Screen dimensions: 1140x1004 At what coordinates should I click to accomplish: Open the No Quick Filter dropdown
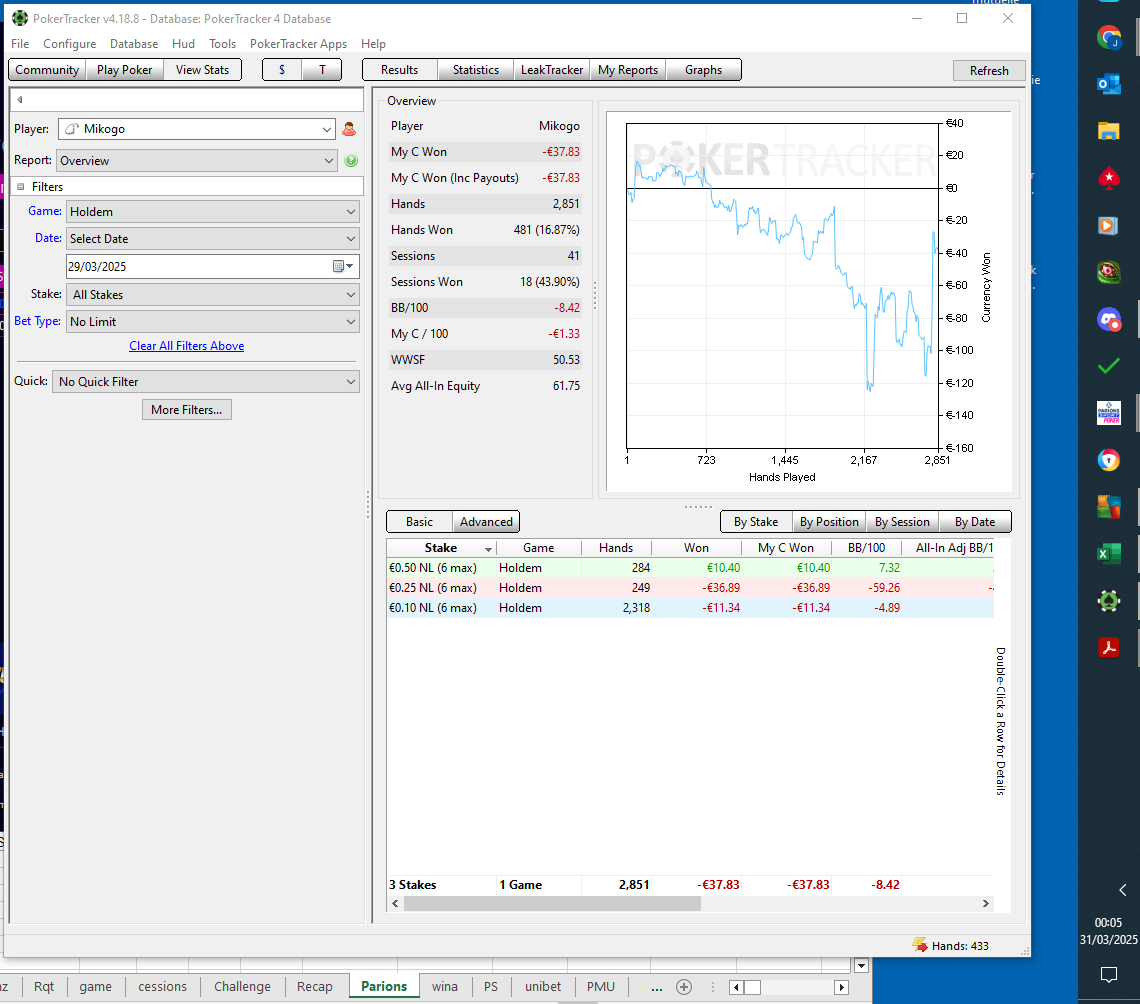click(x=206, y=382)
